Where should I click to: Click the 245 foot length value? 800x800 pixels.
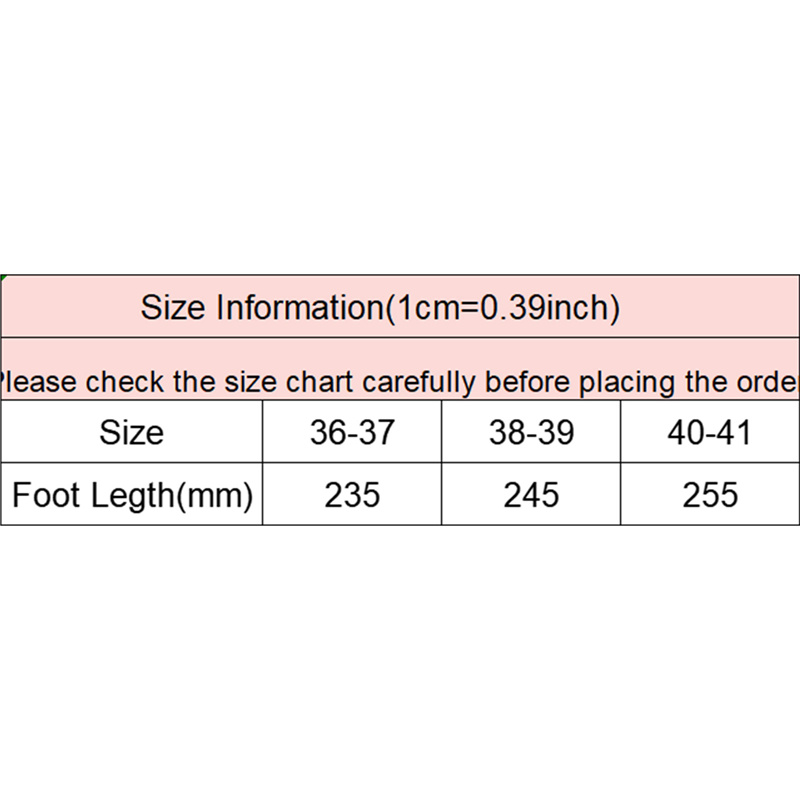[531, 495]
